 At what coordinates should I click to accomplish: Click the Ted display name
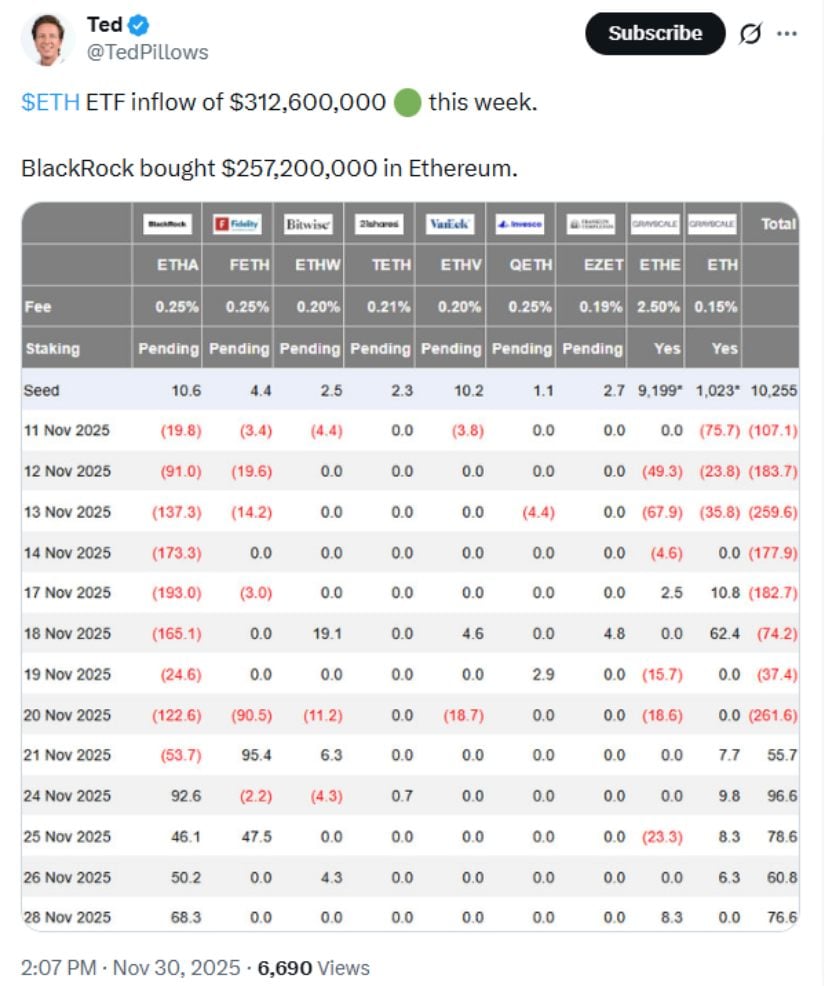pos(105,25)
